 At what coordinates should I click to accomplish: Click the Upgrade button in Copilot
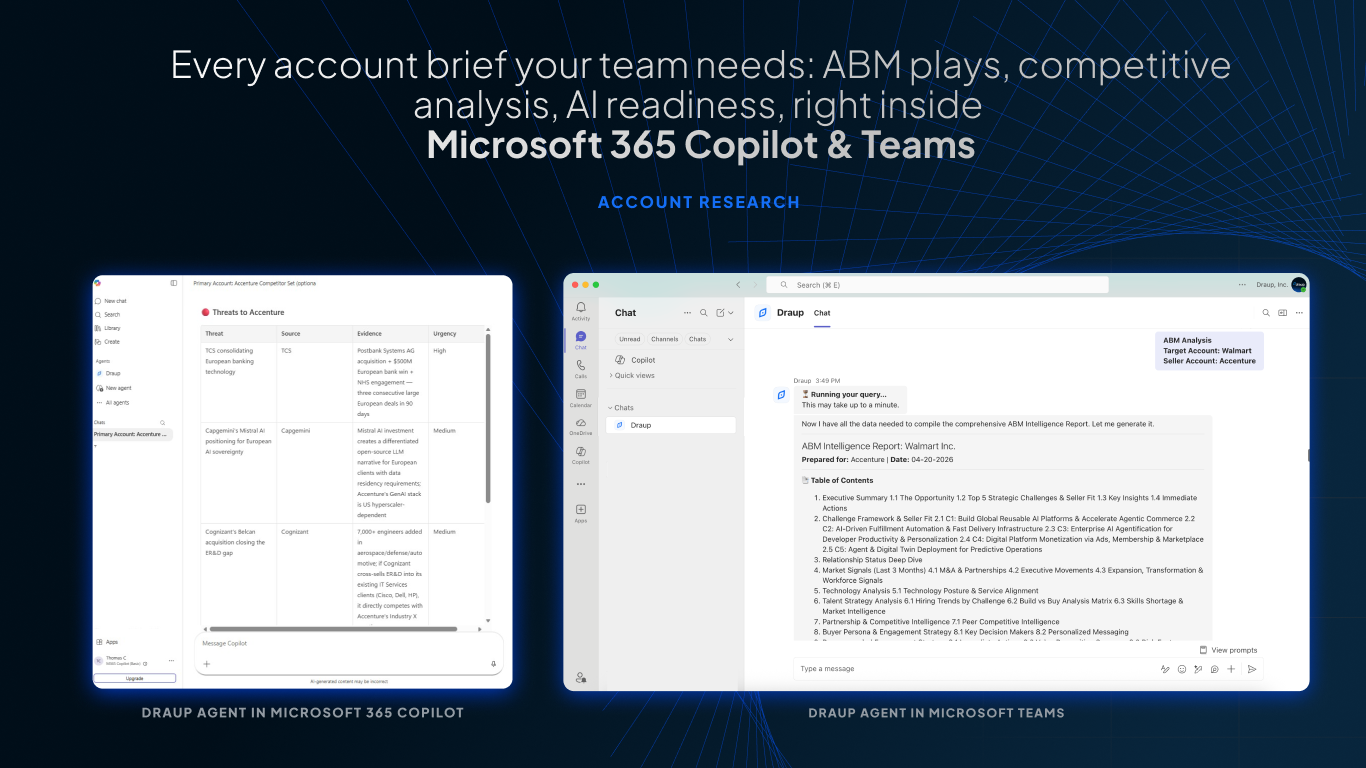tap(134, 678)
